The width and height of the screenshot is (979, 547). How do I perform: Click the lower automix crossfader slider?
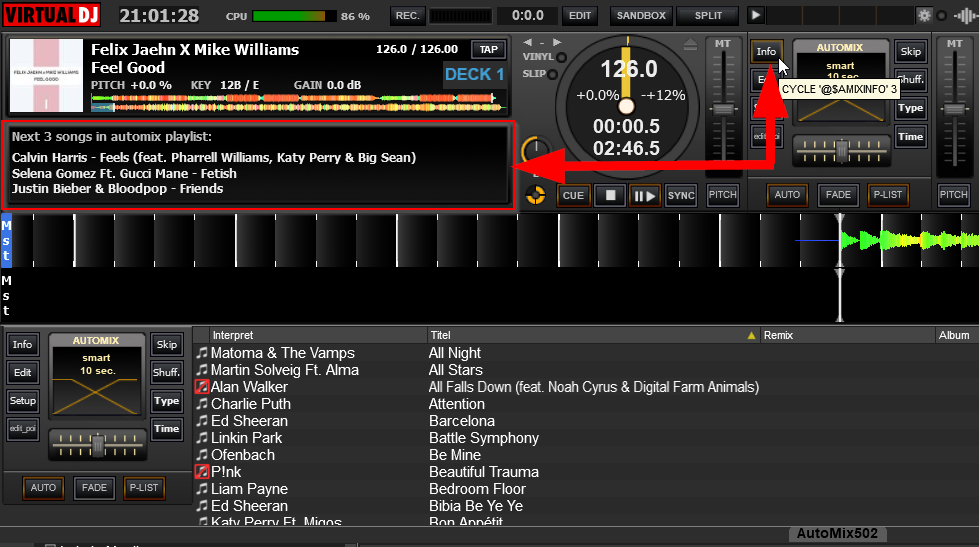(97, 444)
